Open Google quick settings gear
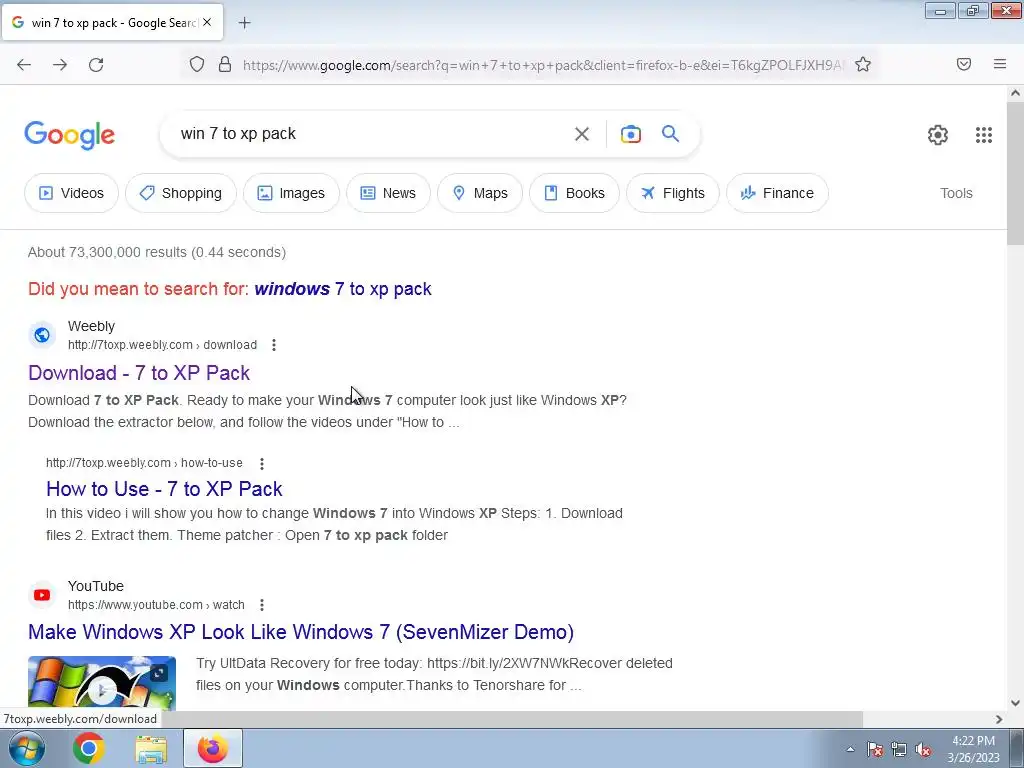Screen dimensions: 1024x768 pos(938,135)
